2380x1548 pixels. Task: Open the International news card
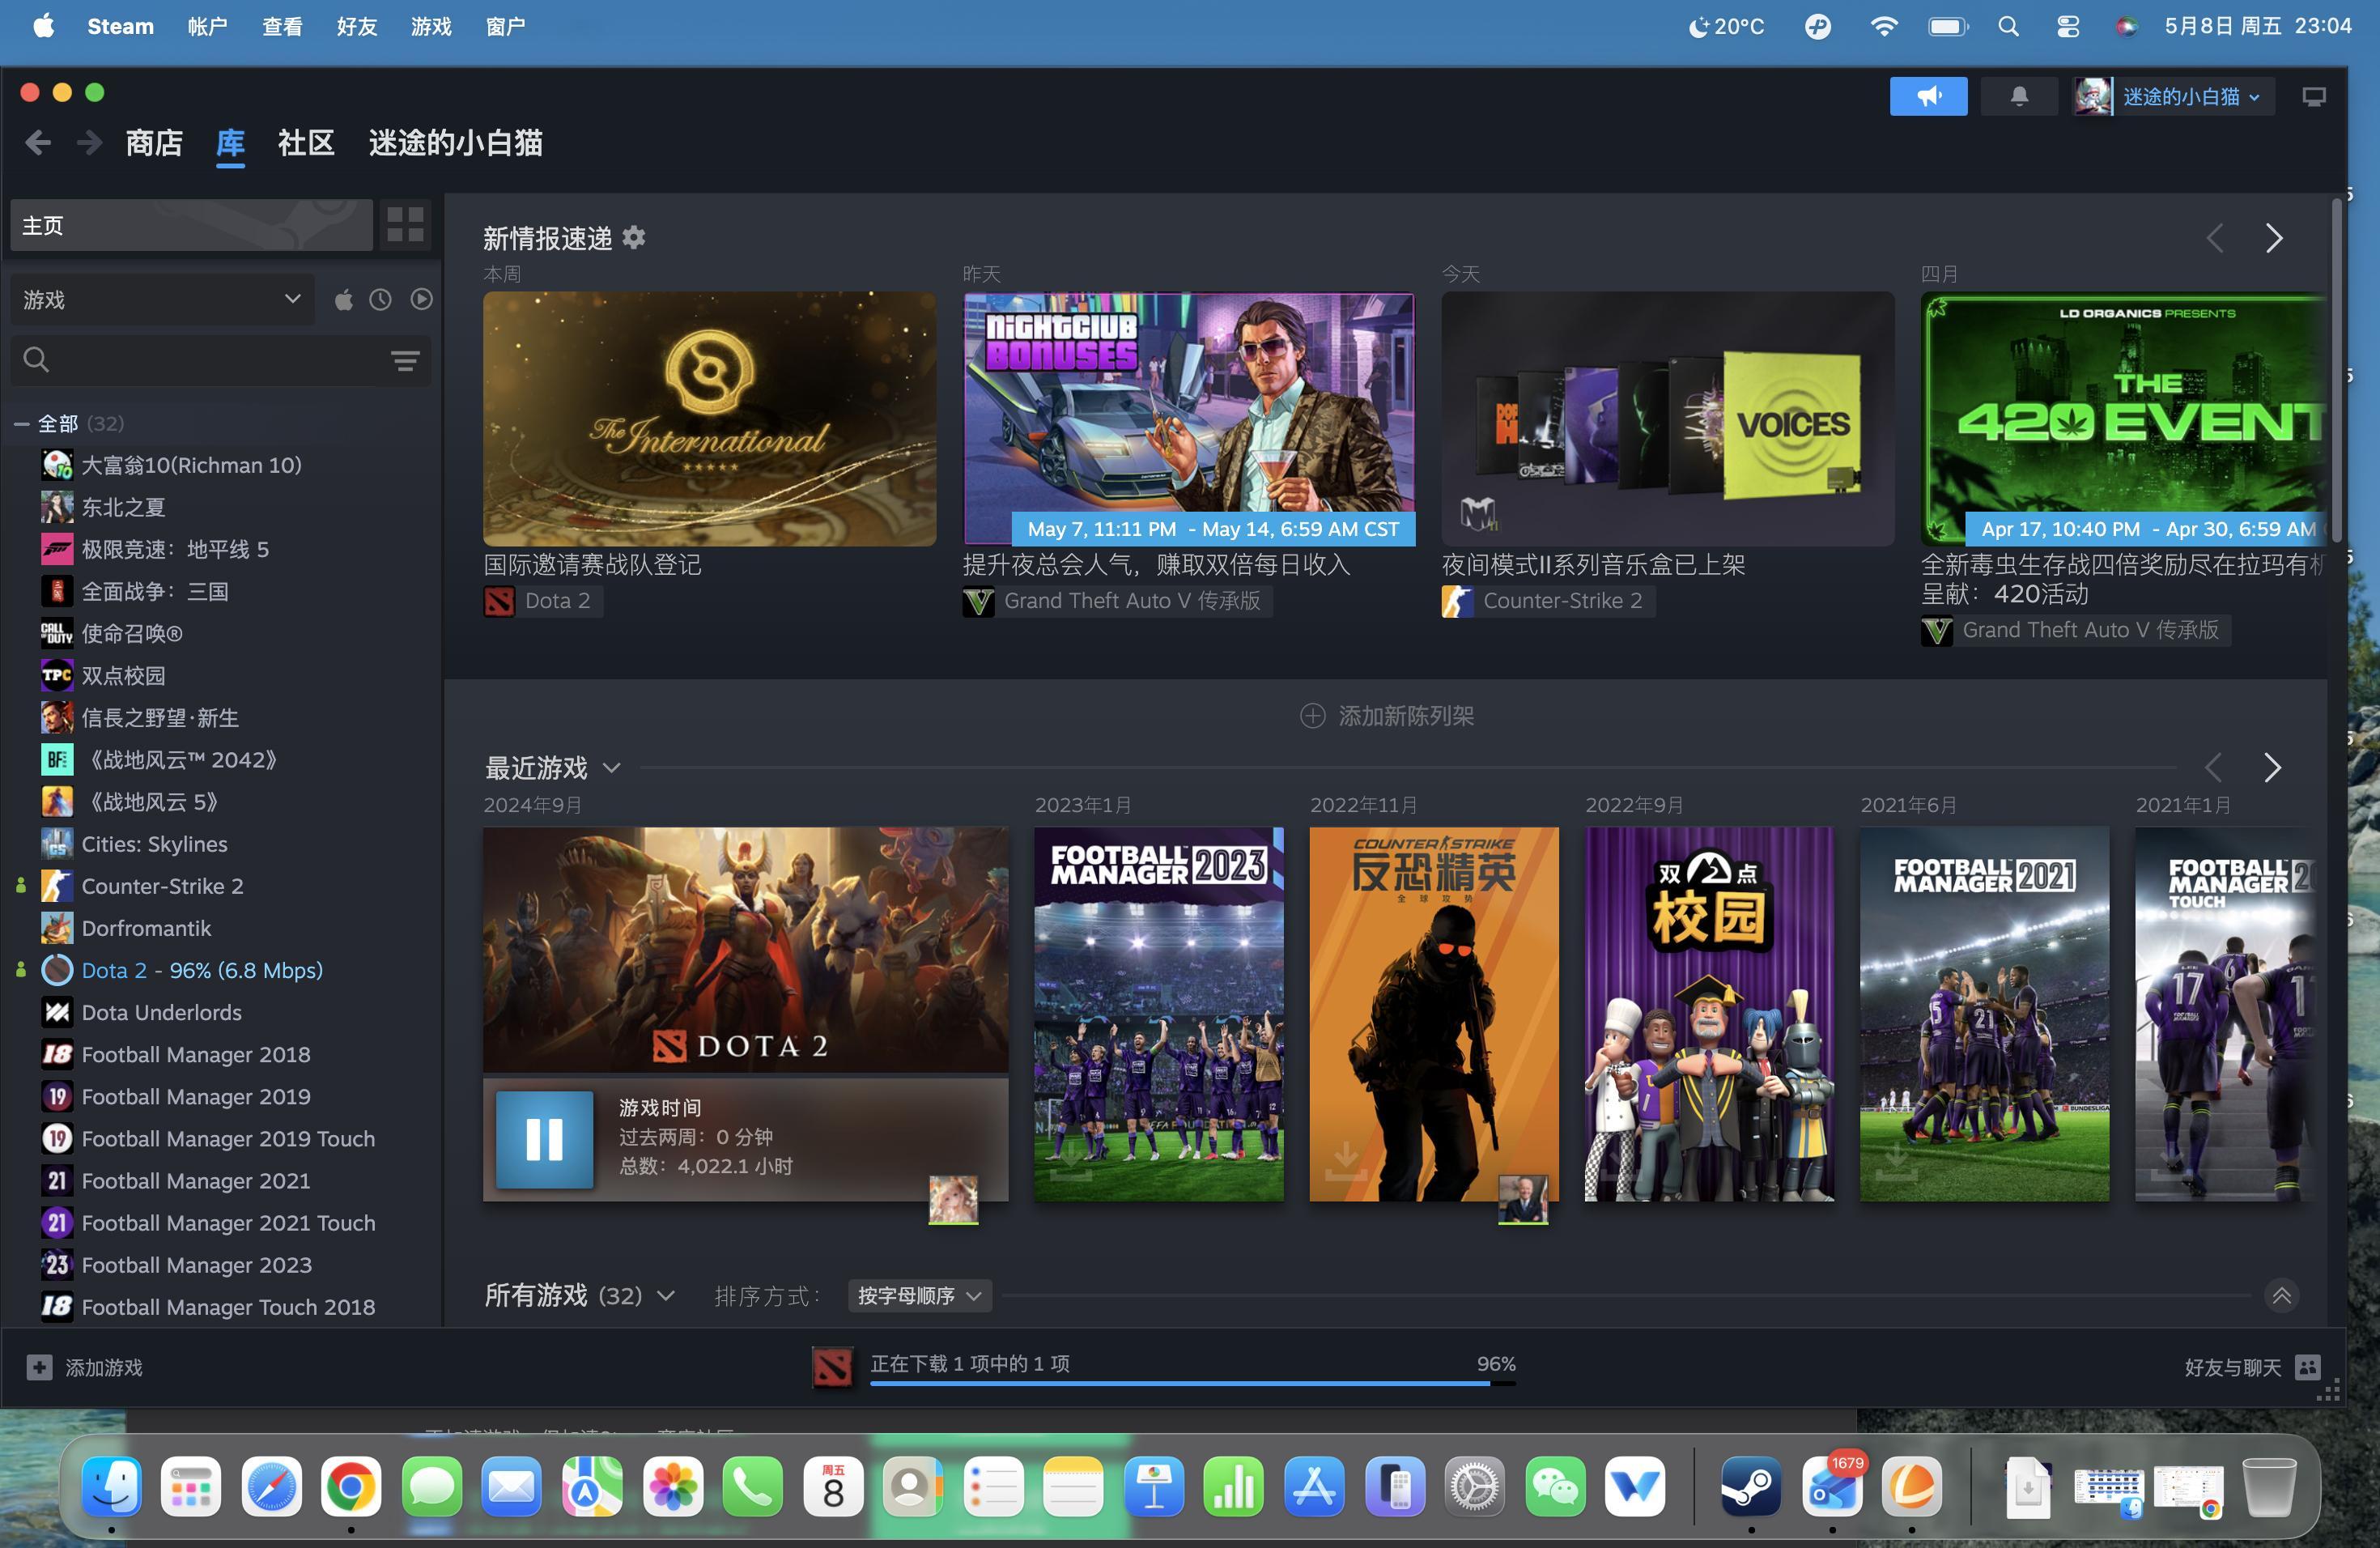click(x=709, y=419)
